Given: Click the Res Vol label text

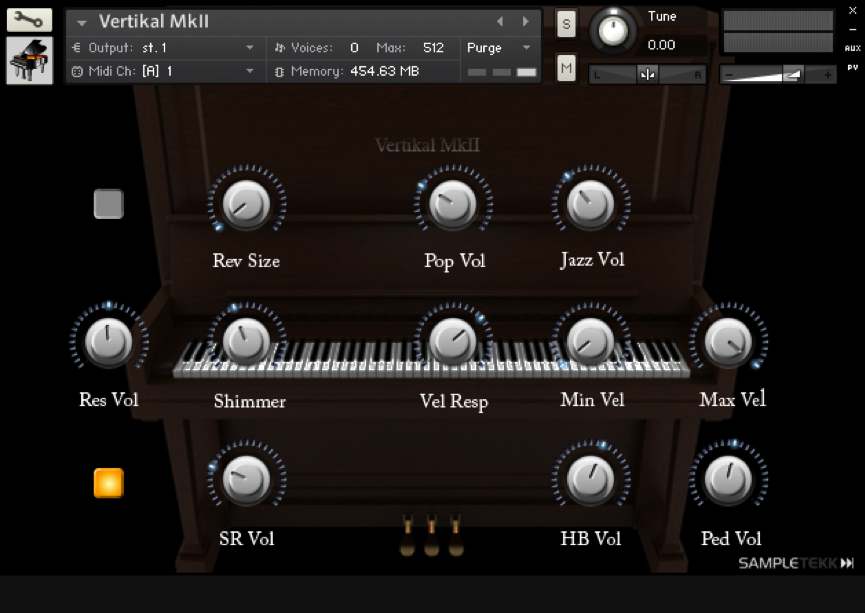Looking at the screenshot, I should click(109, 399).
